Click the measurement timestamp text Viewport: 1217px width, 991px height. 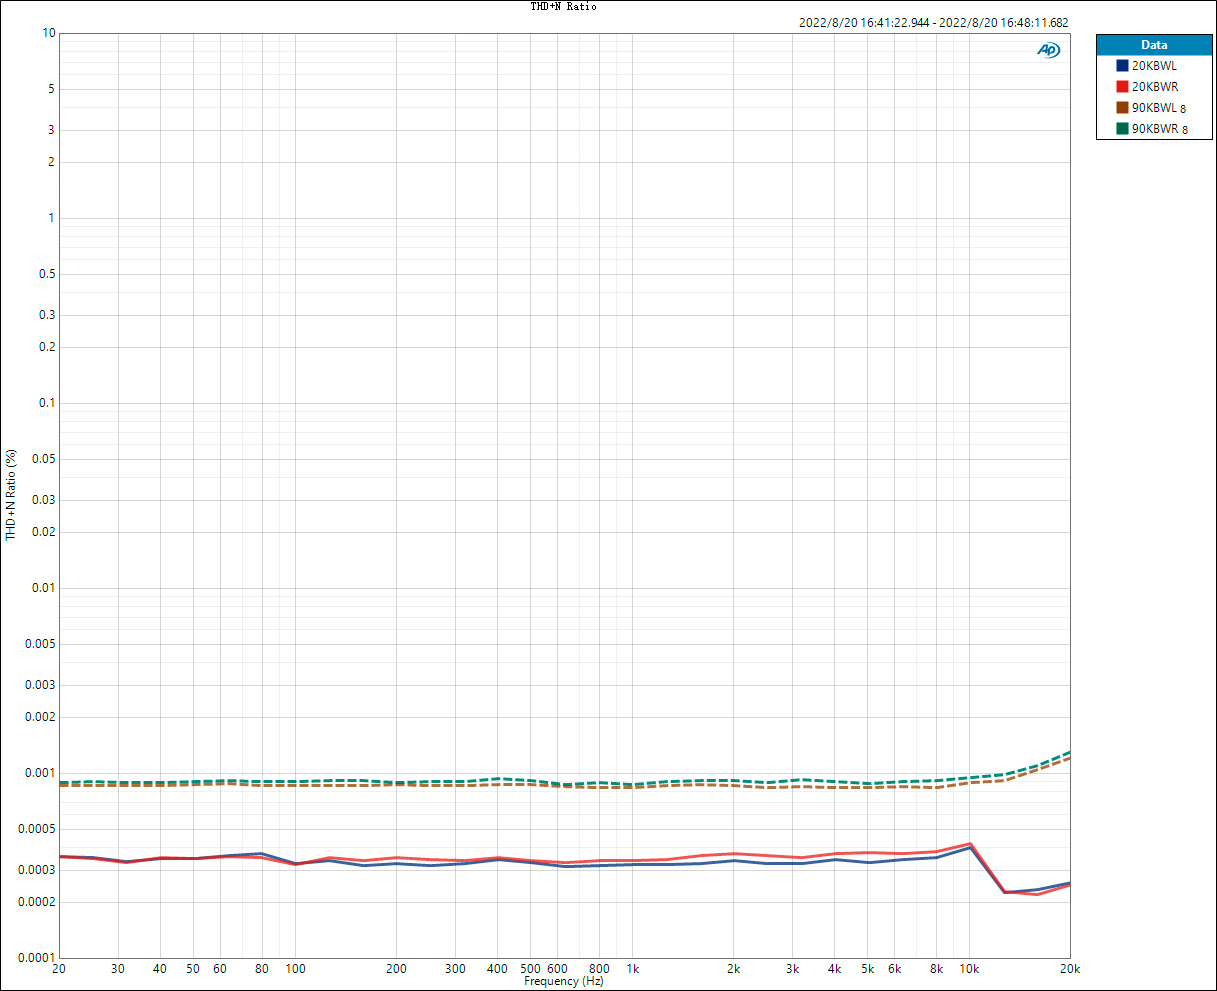pyautogui.click(x=934, y=22)
